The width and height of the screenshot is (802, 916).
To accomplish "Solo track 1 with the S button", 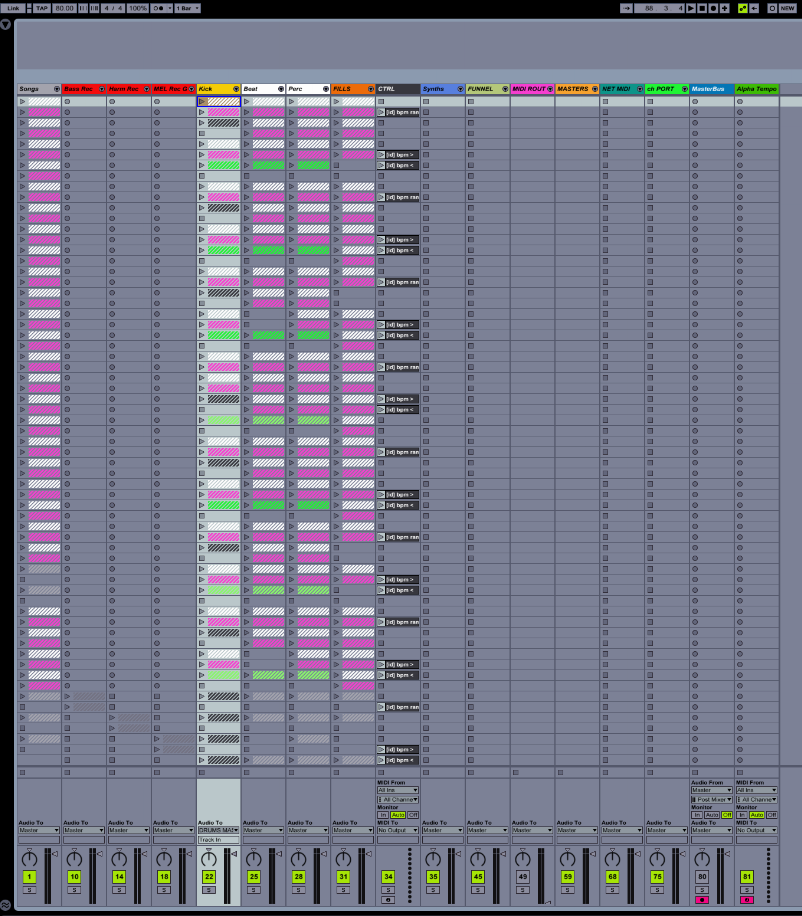I will coord(30,889).
